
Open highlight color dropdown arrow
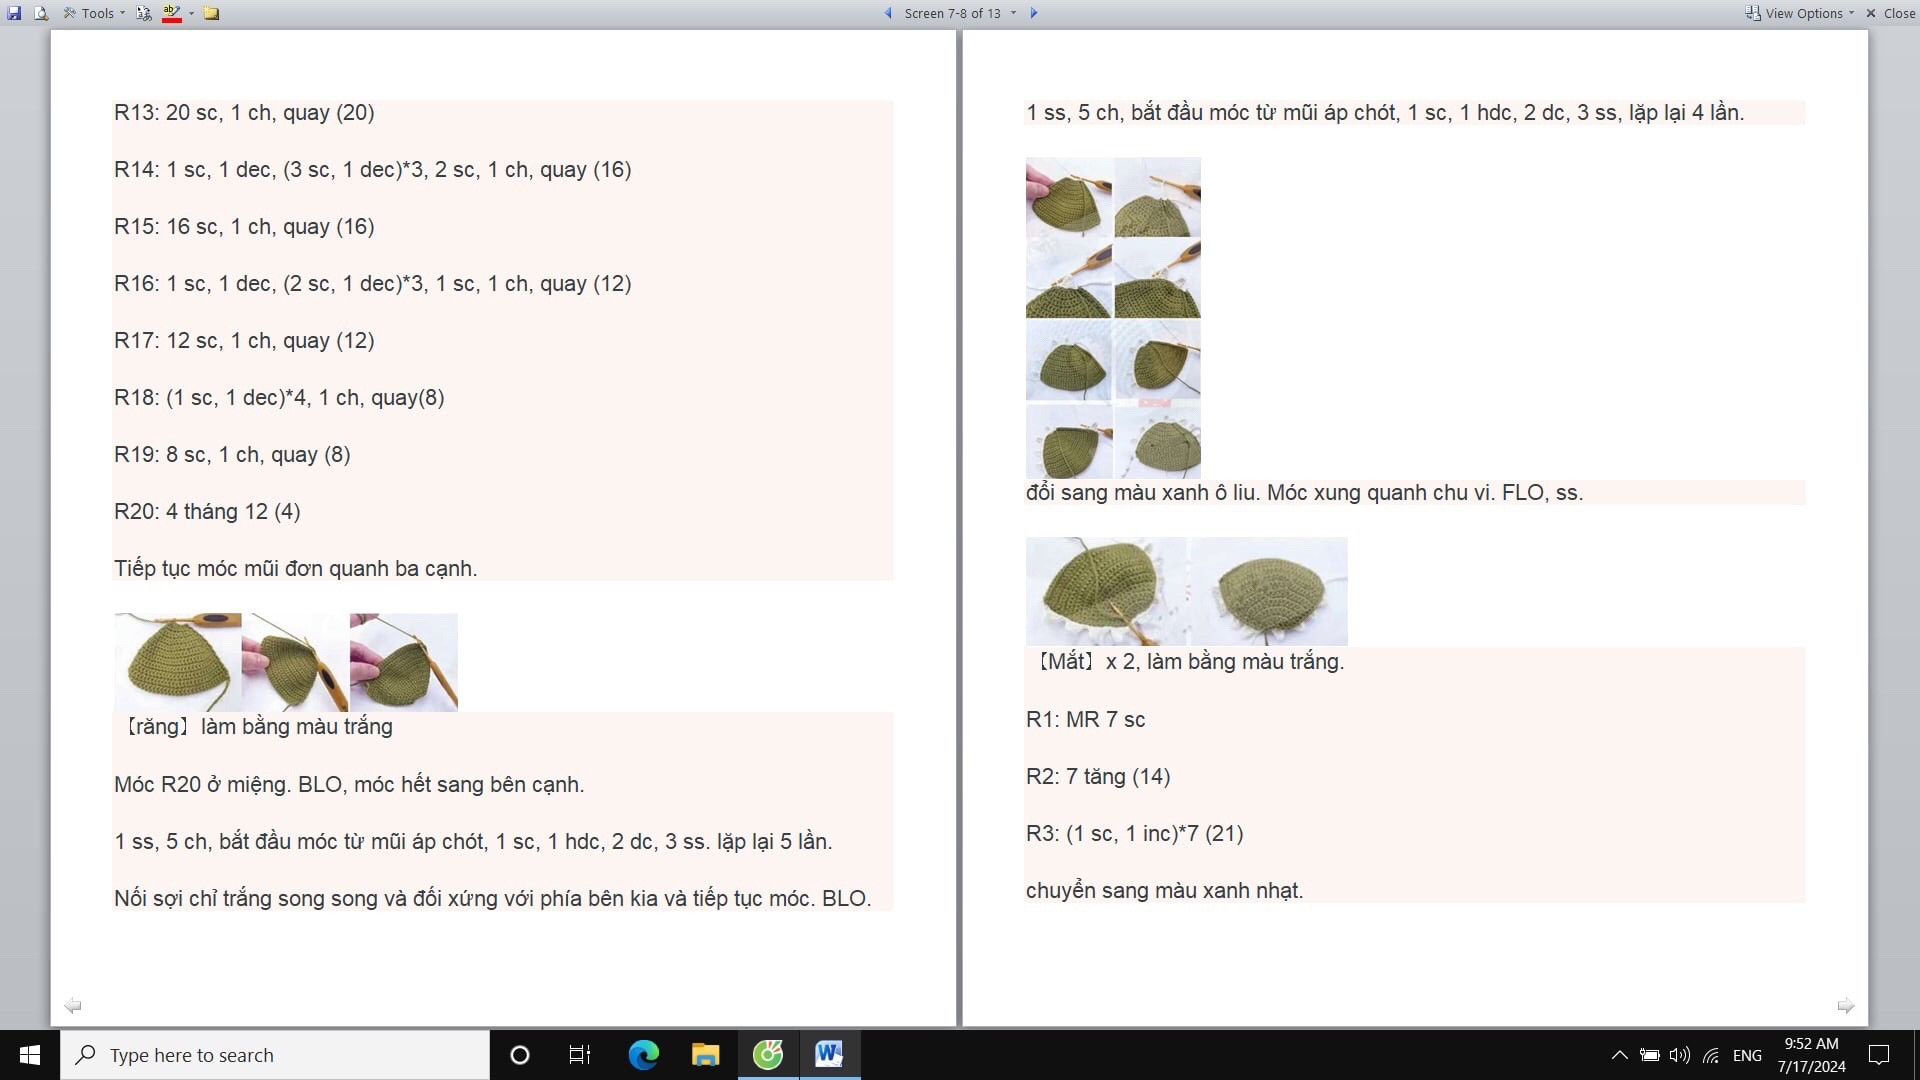tap(191, 13)
